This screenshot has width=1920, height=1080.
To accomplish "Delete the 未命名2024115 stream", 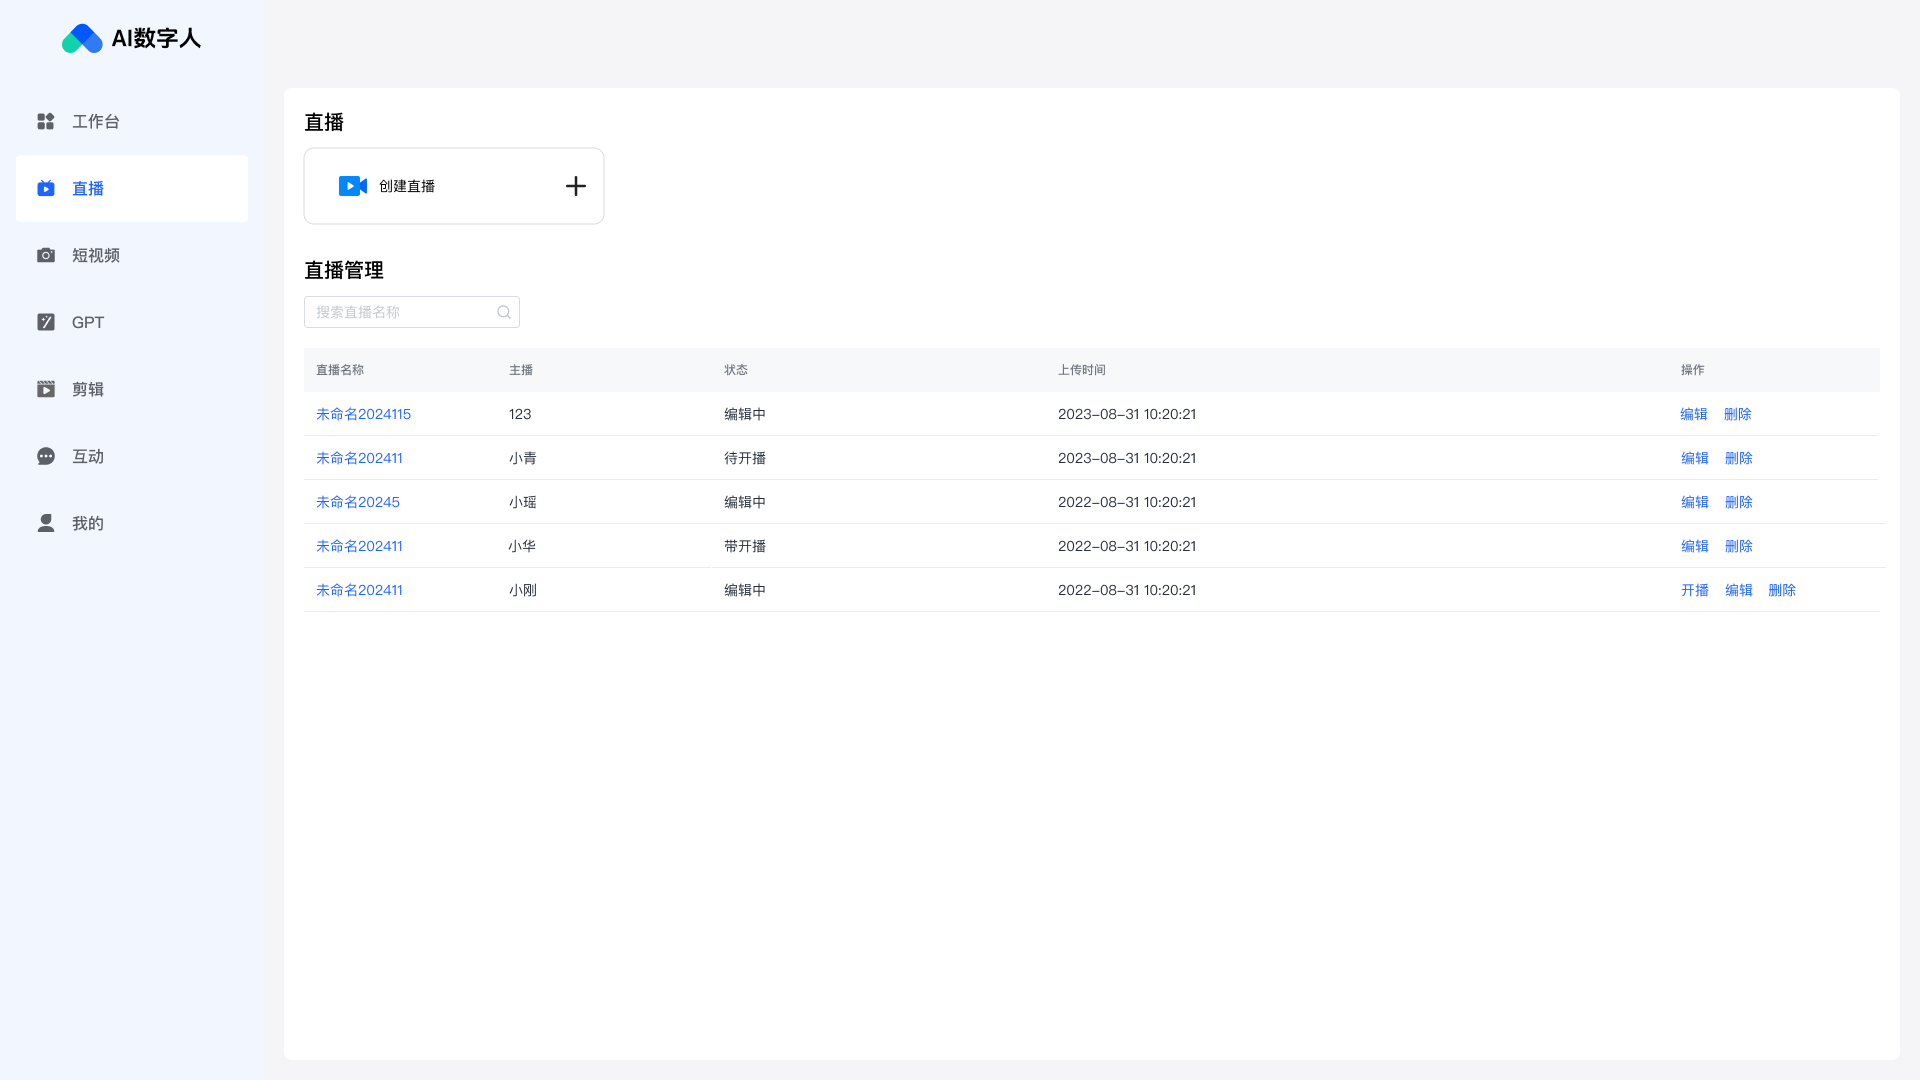I will (x=1737, y=414).
